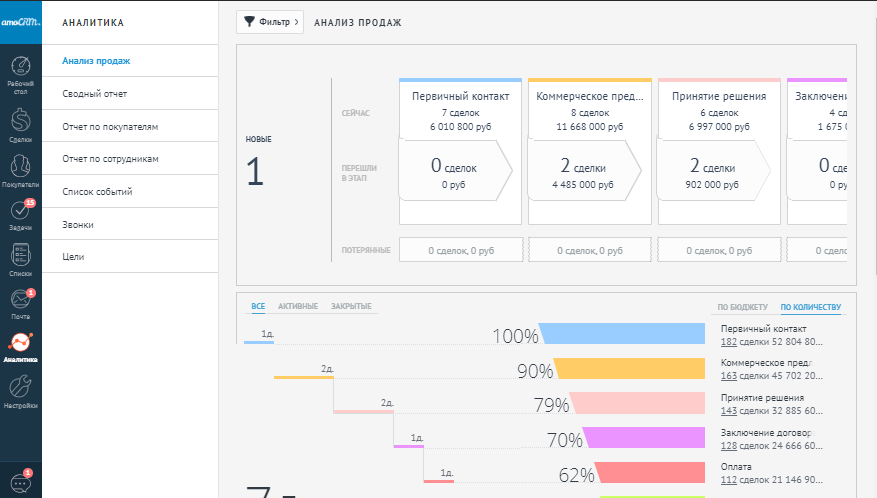Switch funnel view to По бюджету
Image resolution: width=877 pixels, height=498 pixels.
742,307
